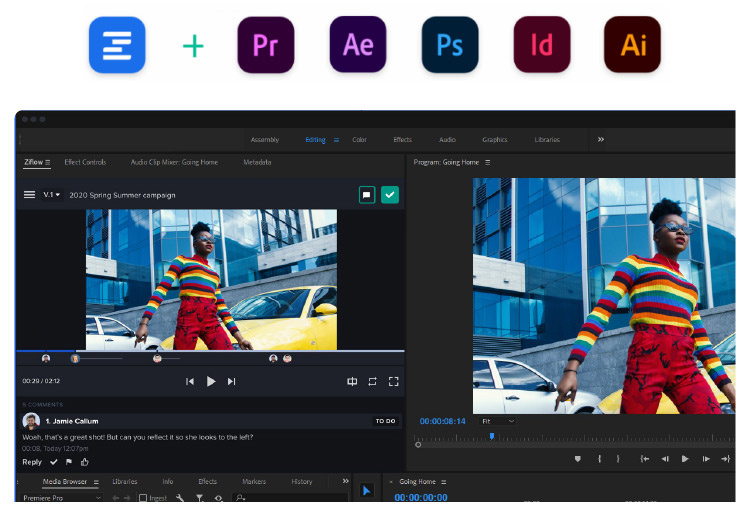Flag Jamie Callum's comment
The width and height of the screenshot is (751, 514).
[69, 462]
